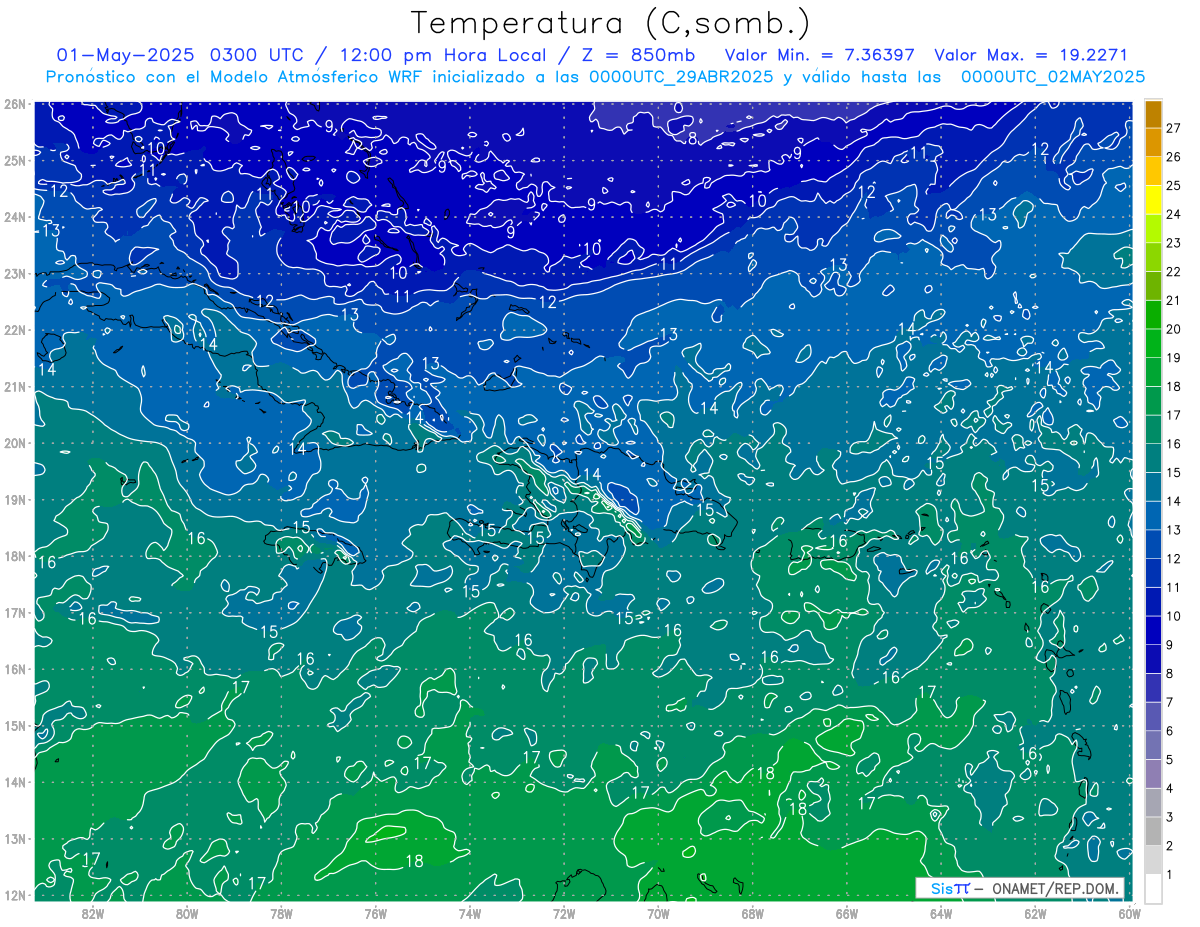The image size is (1200, 927).
Task: Click the 72W longitude axis label
Action: [x=564, y=913]
